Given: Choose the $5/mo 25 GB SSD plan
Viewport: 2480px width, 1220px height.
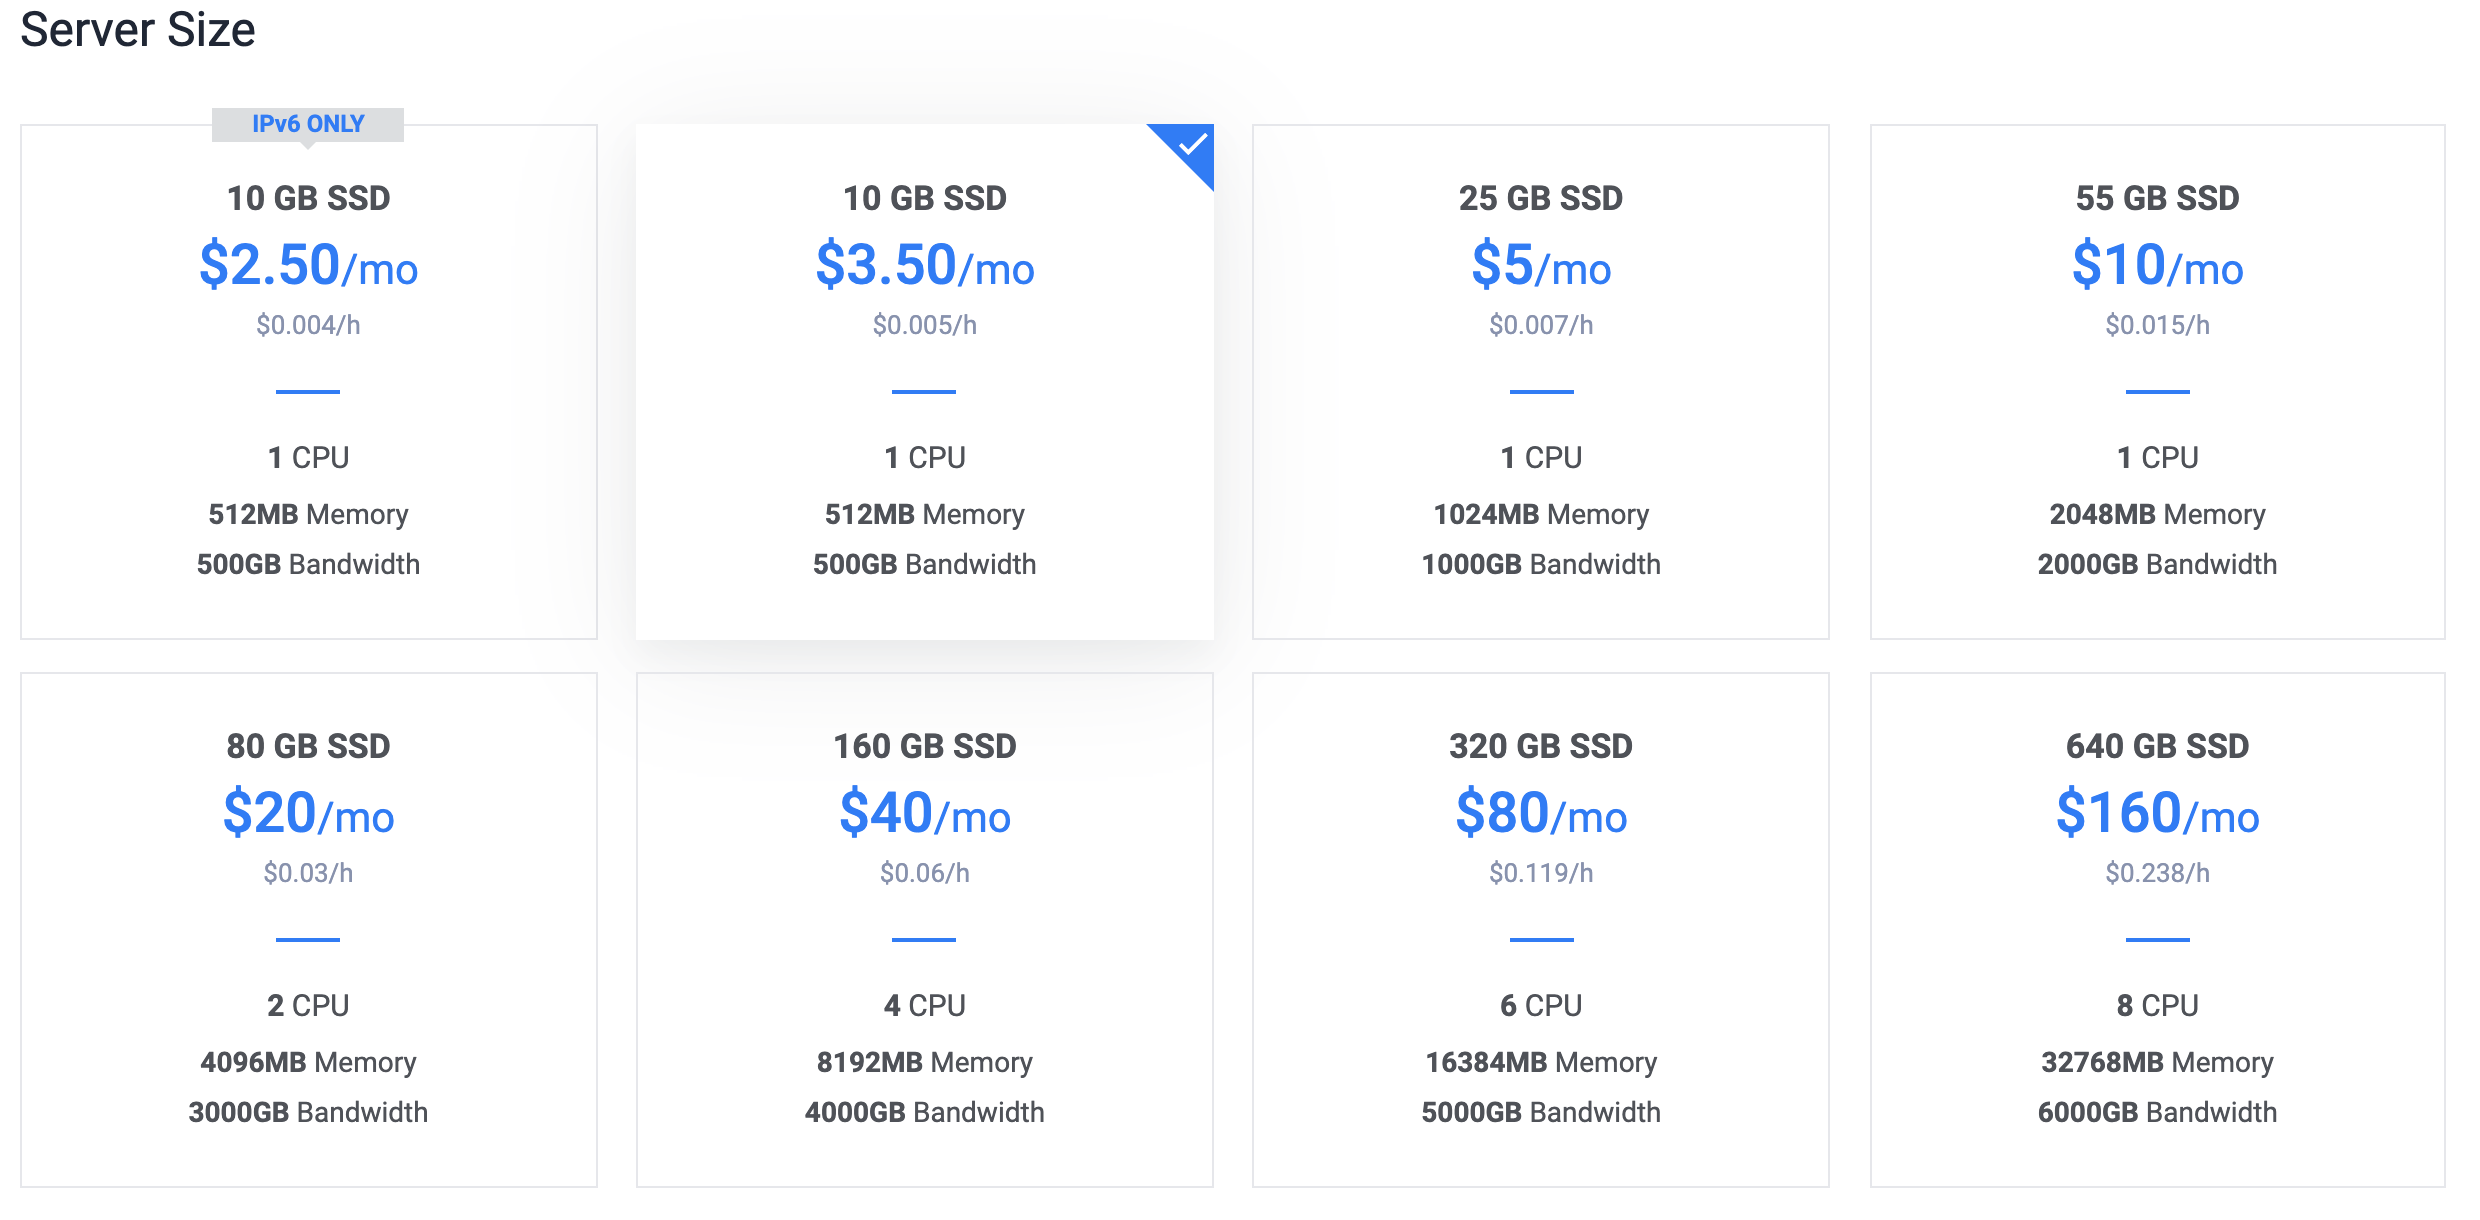Looking at the screenshot, I should click(1541, 382).
